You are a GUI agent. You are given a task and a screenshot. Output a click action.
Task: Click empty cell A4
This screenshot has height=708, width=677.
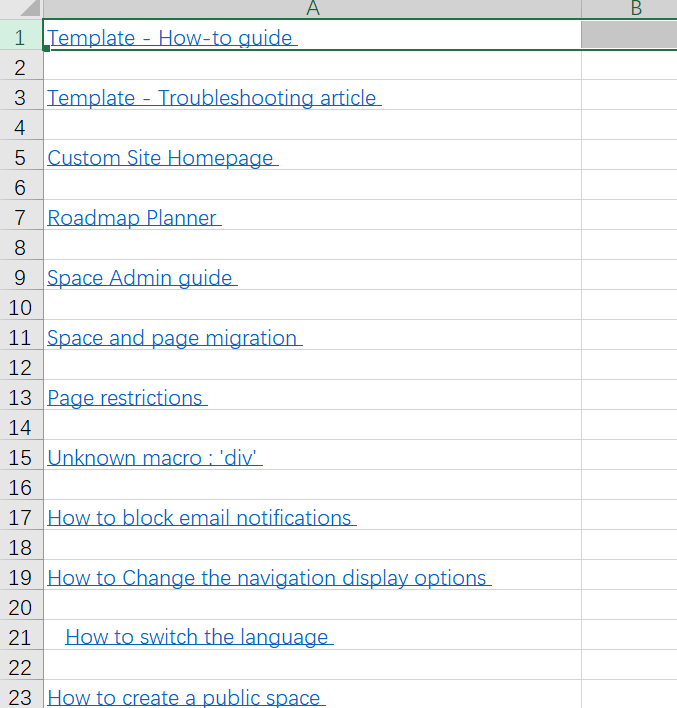coord(312,125)
